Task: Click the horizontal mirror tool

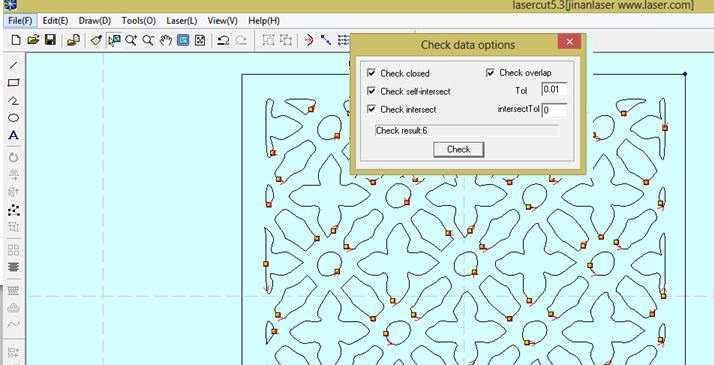Action: [14, 175]
